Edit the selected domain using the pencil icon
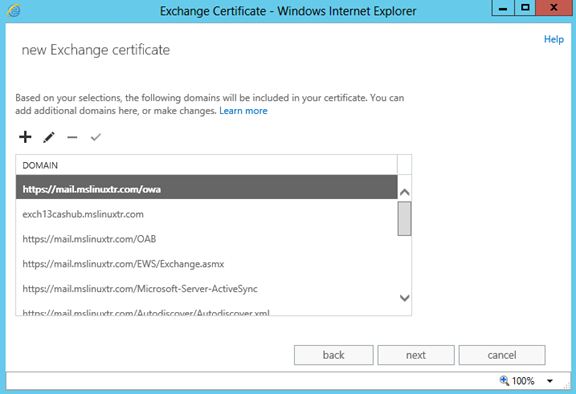Viewport: 576px width, 394px height. (x=49, y=137)
